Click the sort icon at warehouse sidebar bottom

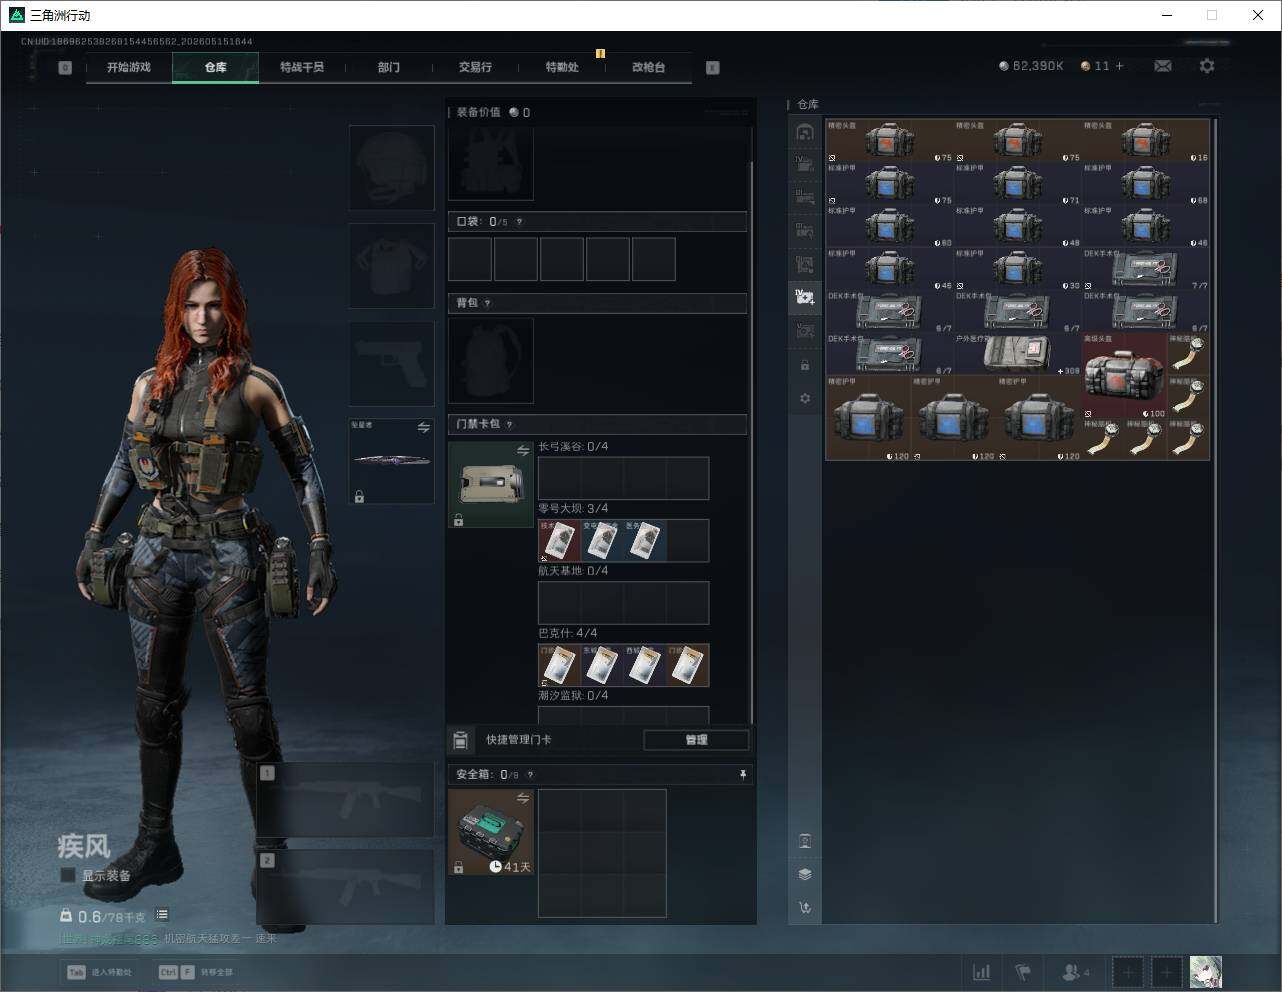tap(805, 908)
